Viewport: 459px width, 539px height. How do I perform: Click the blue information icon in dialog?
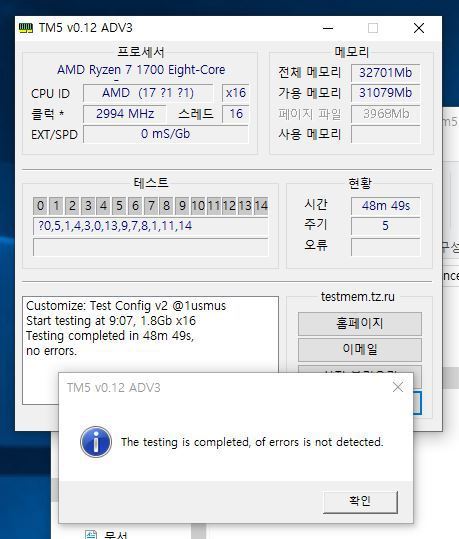point(96,442)
